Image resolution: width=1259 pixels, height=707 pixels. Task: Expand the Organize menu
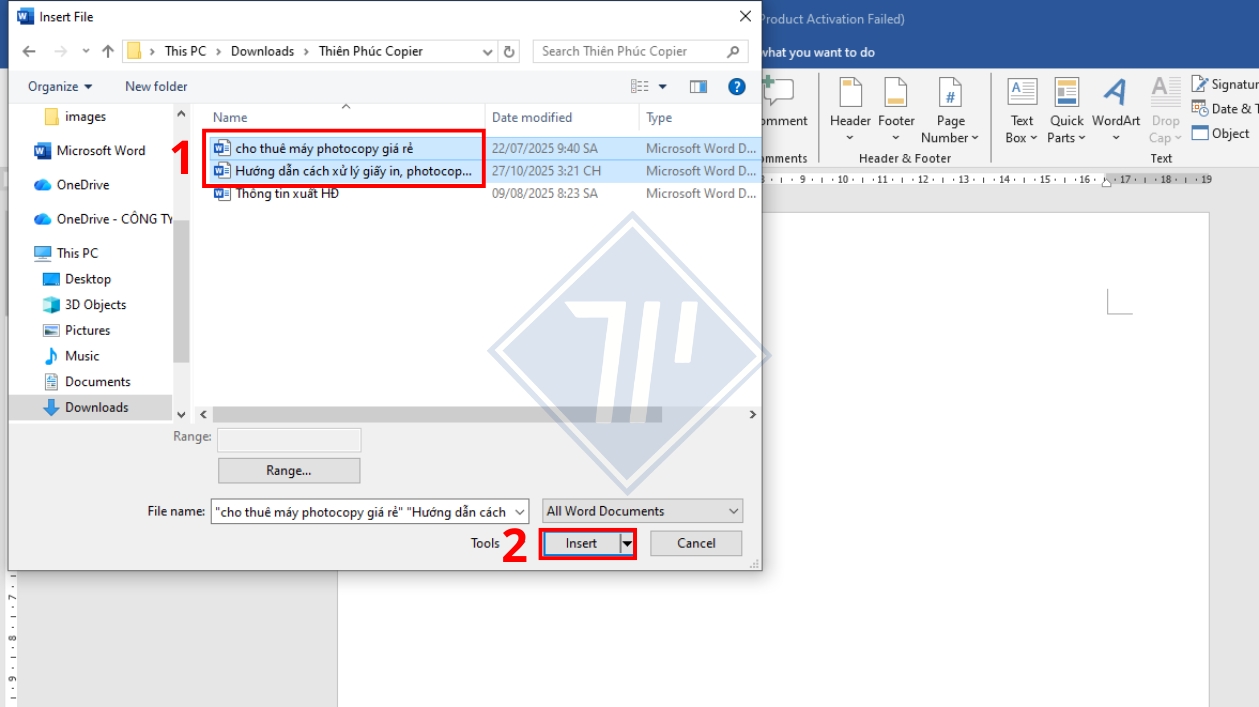click(x=60, y=86)
